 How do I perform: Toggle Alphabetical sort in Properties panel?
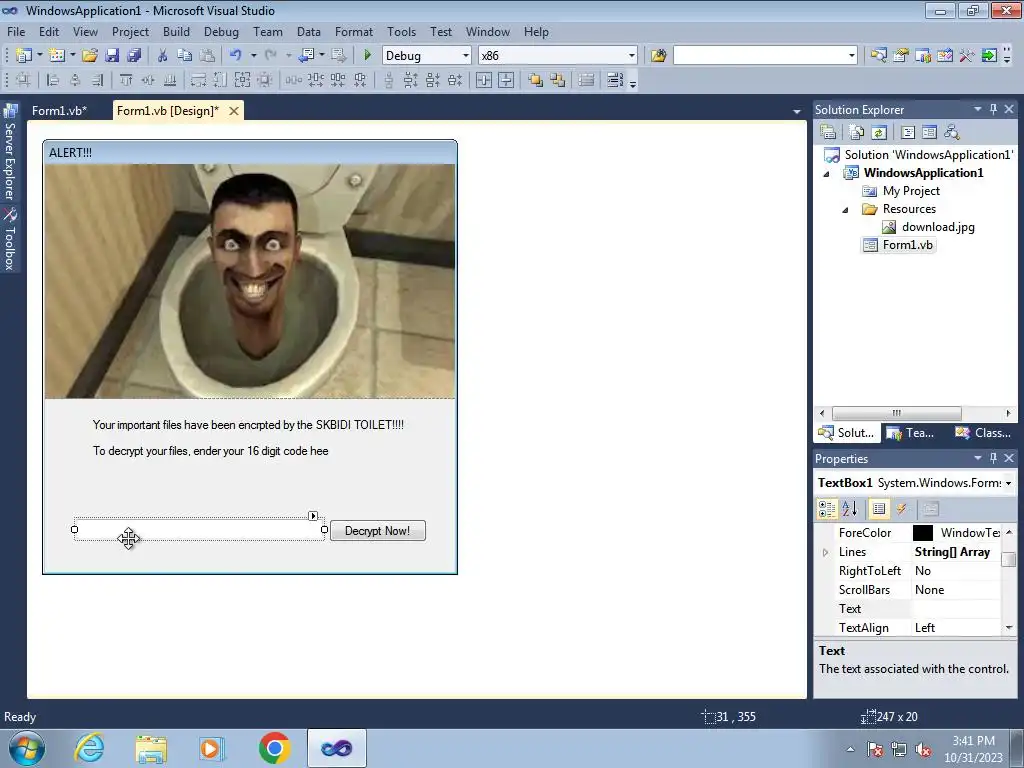click(850, 509)
